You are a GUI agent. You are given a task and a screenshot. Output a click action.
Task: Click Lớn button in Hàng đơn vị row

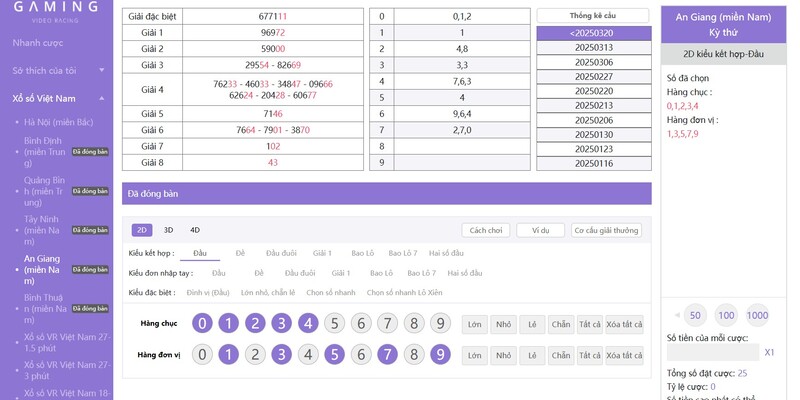click(474, 356)
